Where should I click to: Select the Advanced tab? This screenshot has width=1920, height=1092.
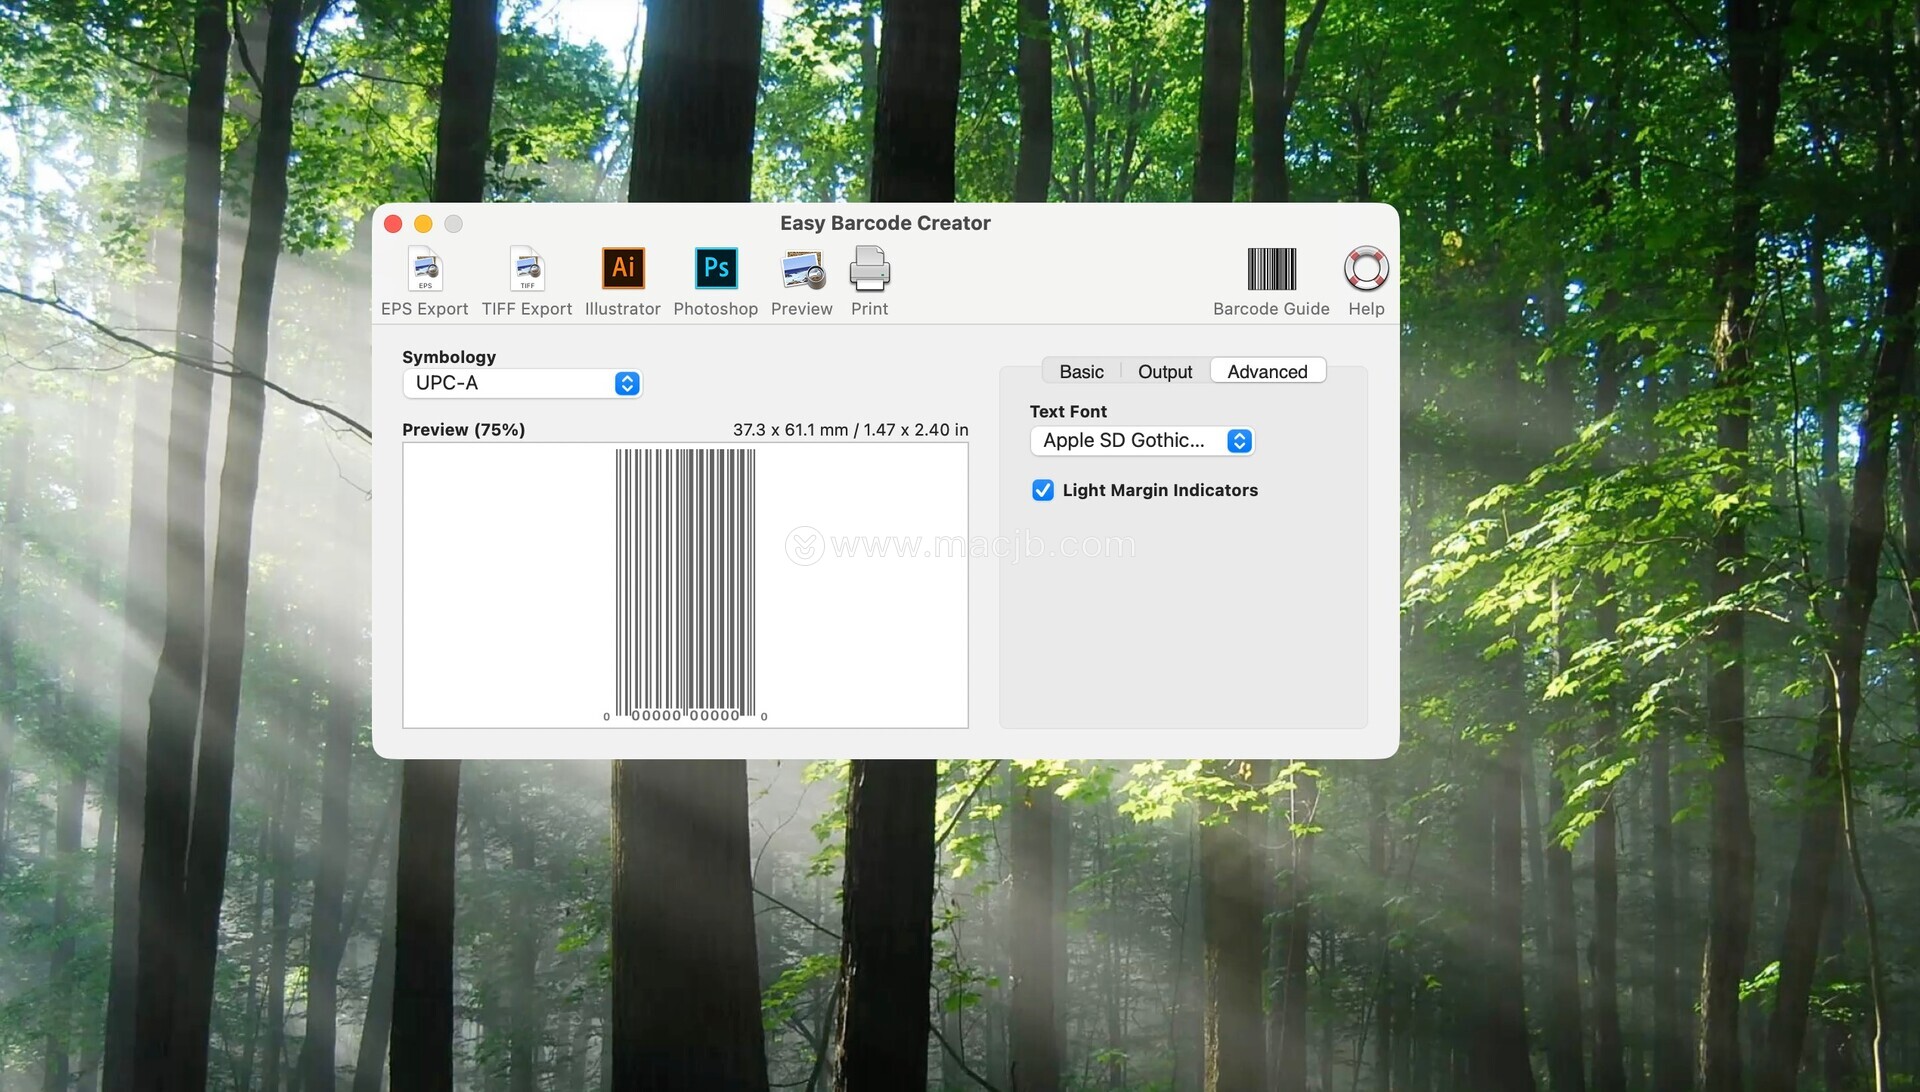(x=1267, y=372)
